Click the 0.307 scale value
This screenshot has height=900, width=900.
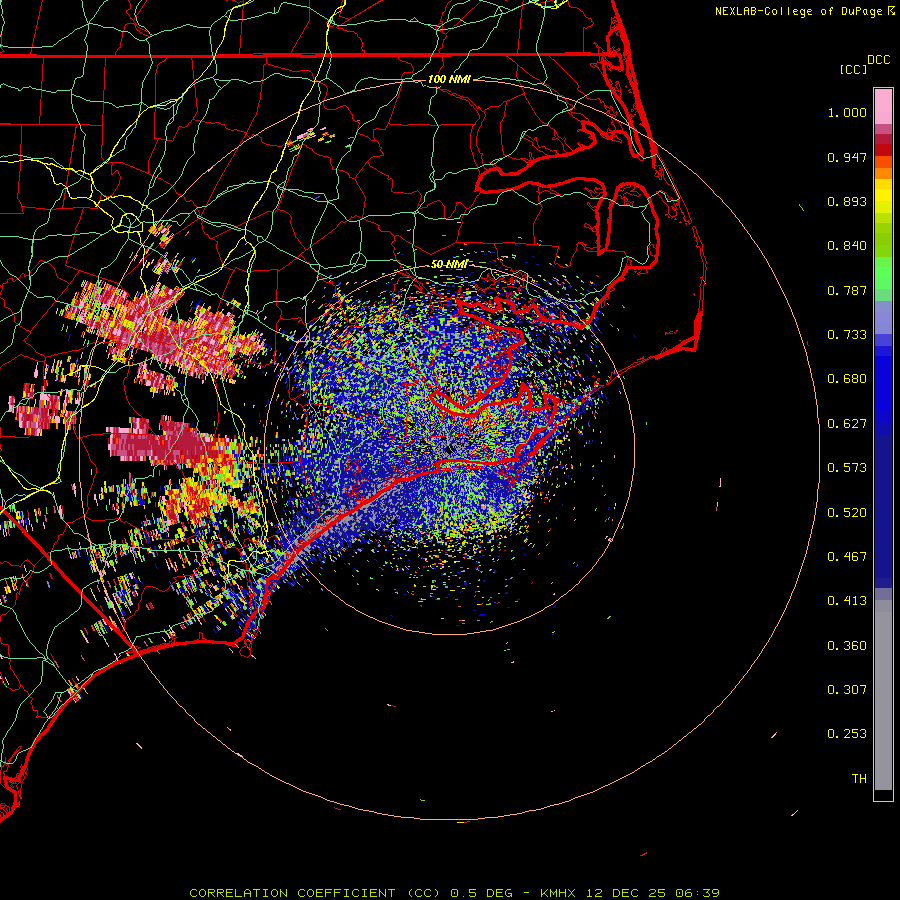pyautogui.click(x=847, y=690)
